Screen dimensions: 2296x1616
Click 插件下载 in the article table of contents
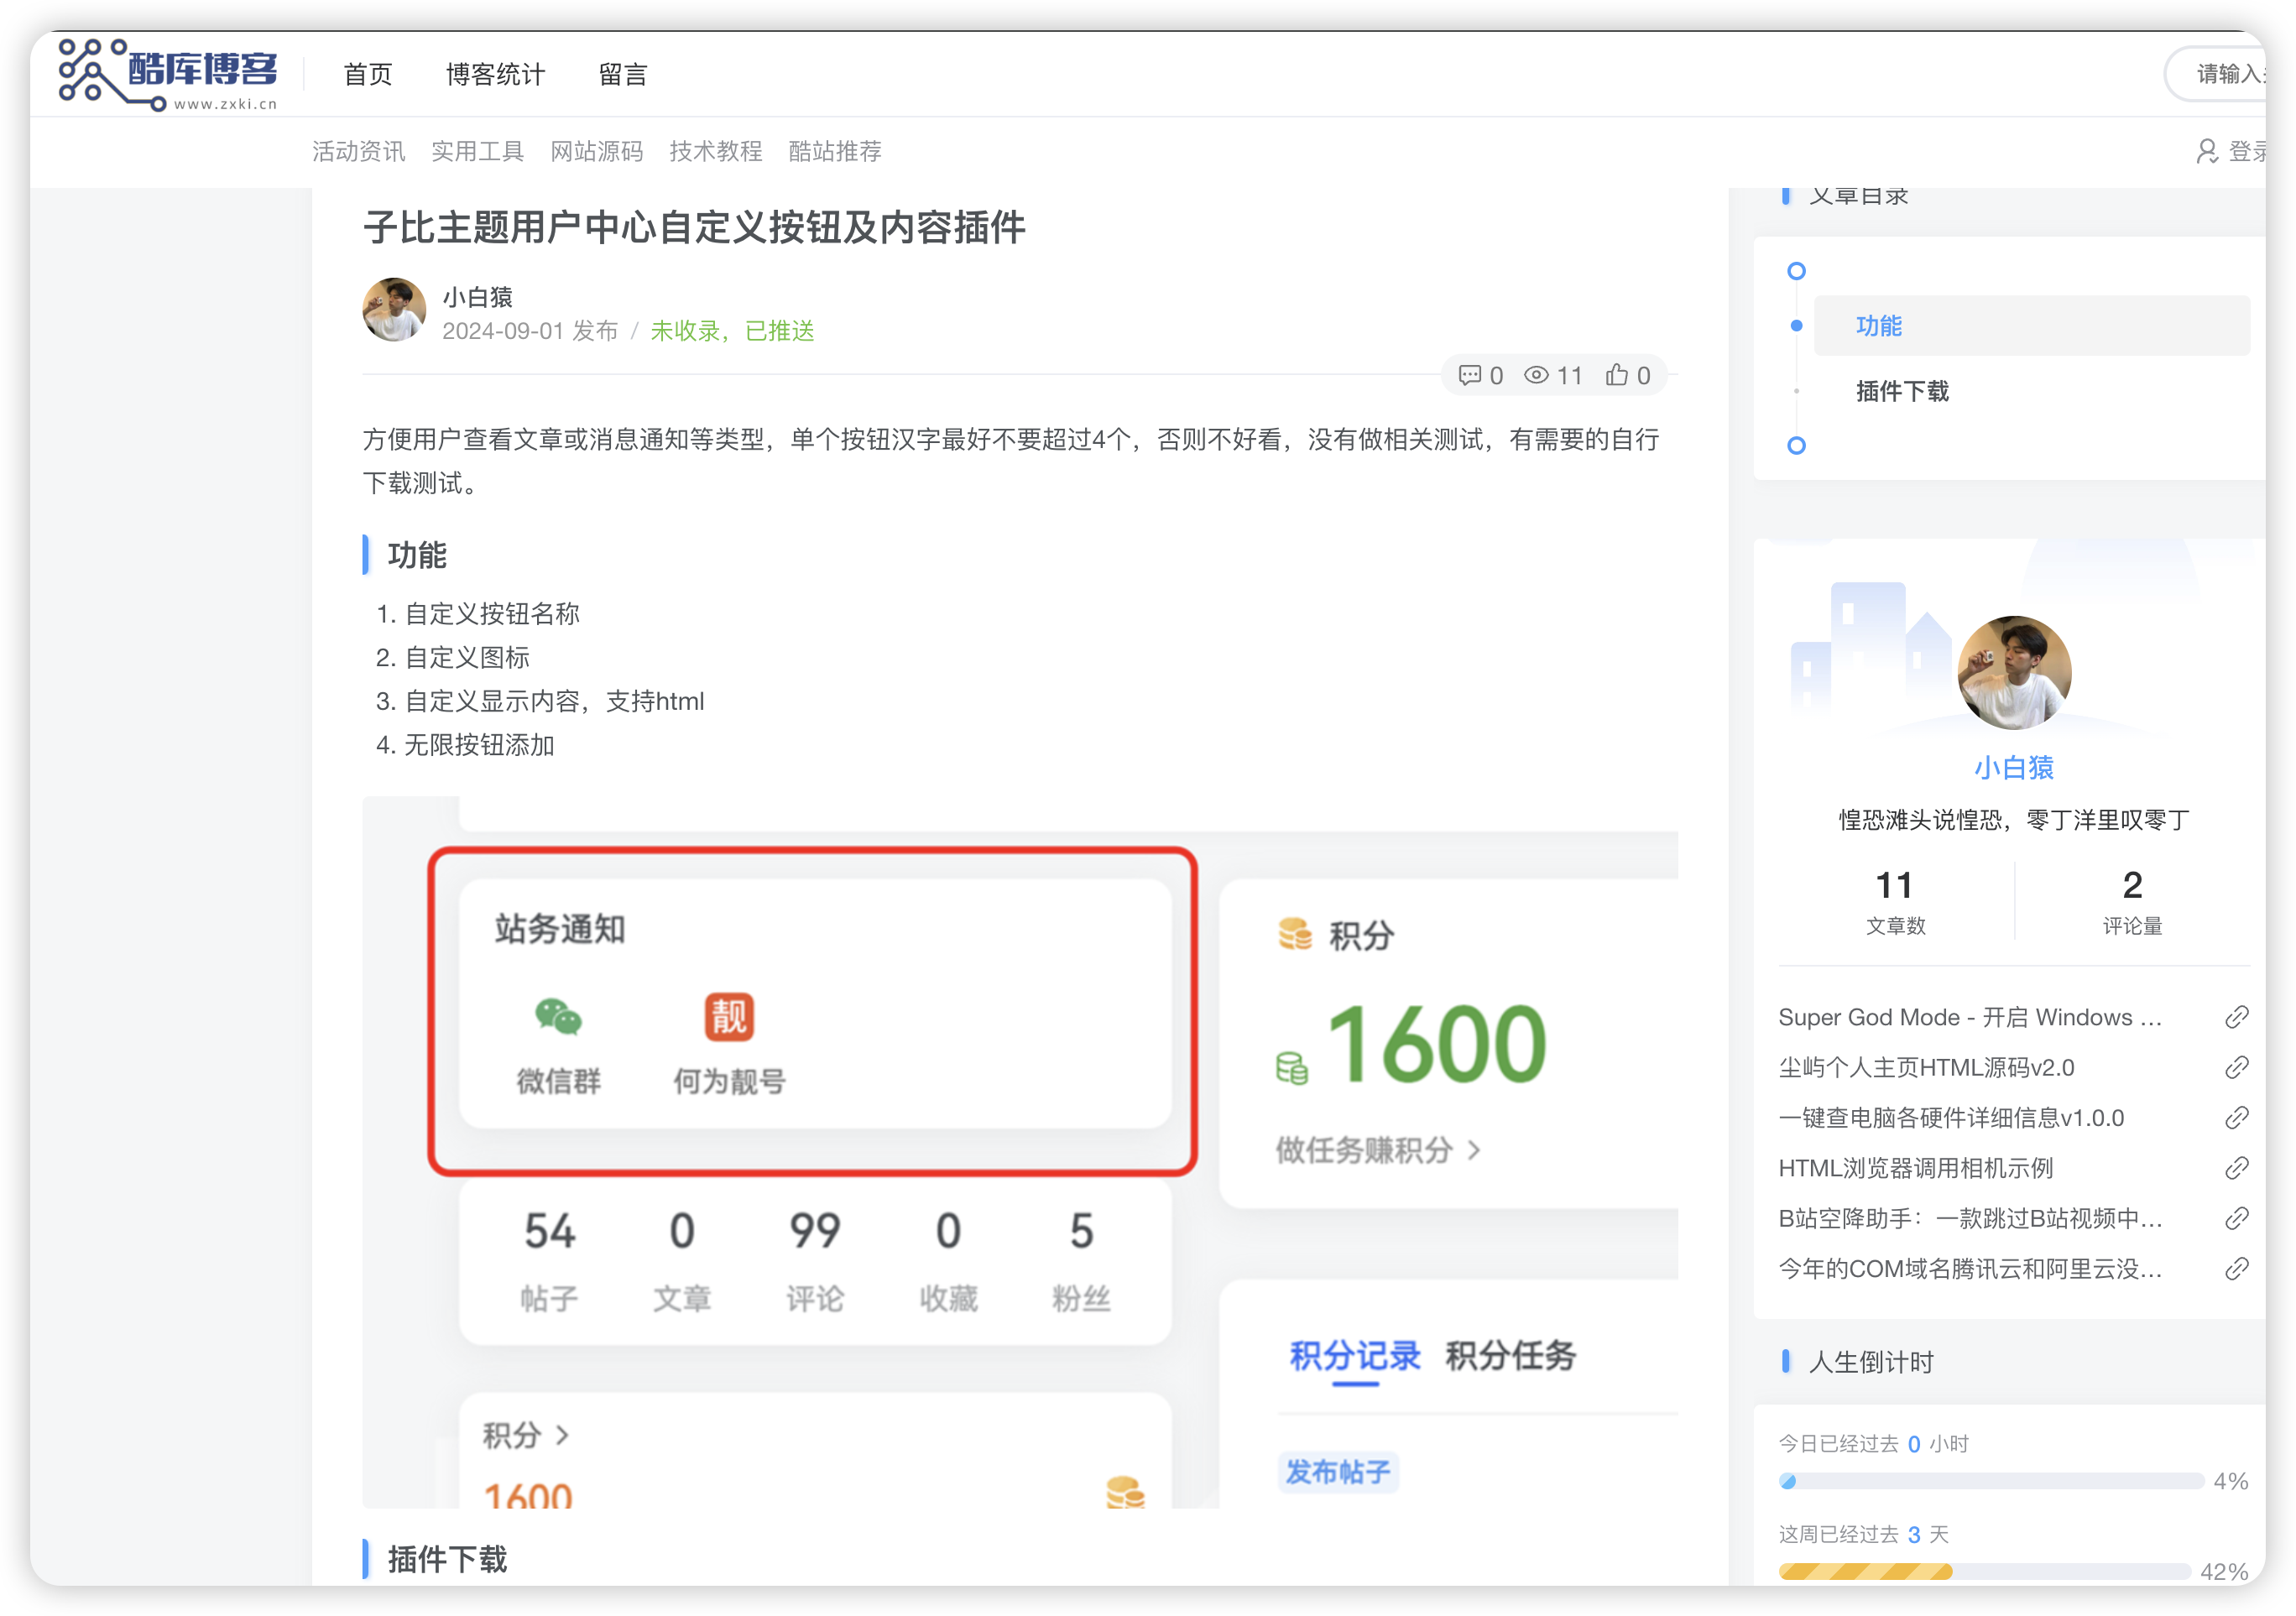(x=1900, y=392)
